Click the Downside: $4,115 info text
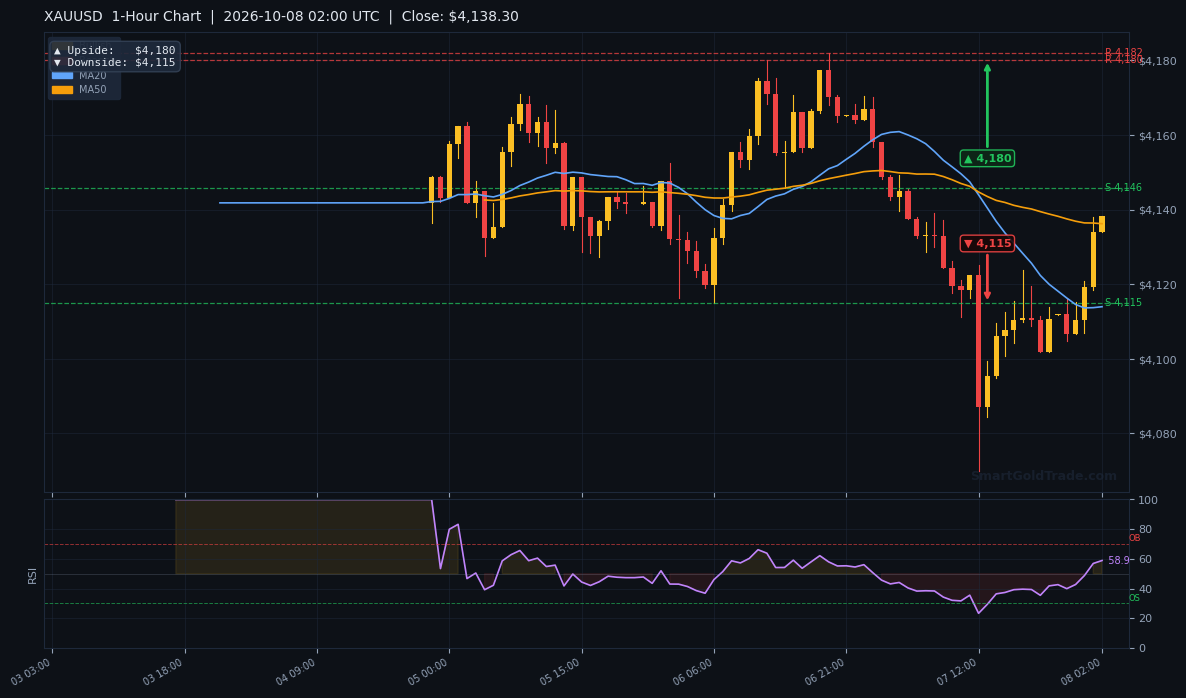The image size is (1186, 698). pyautogui.click(x=114, y=63)
